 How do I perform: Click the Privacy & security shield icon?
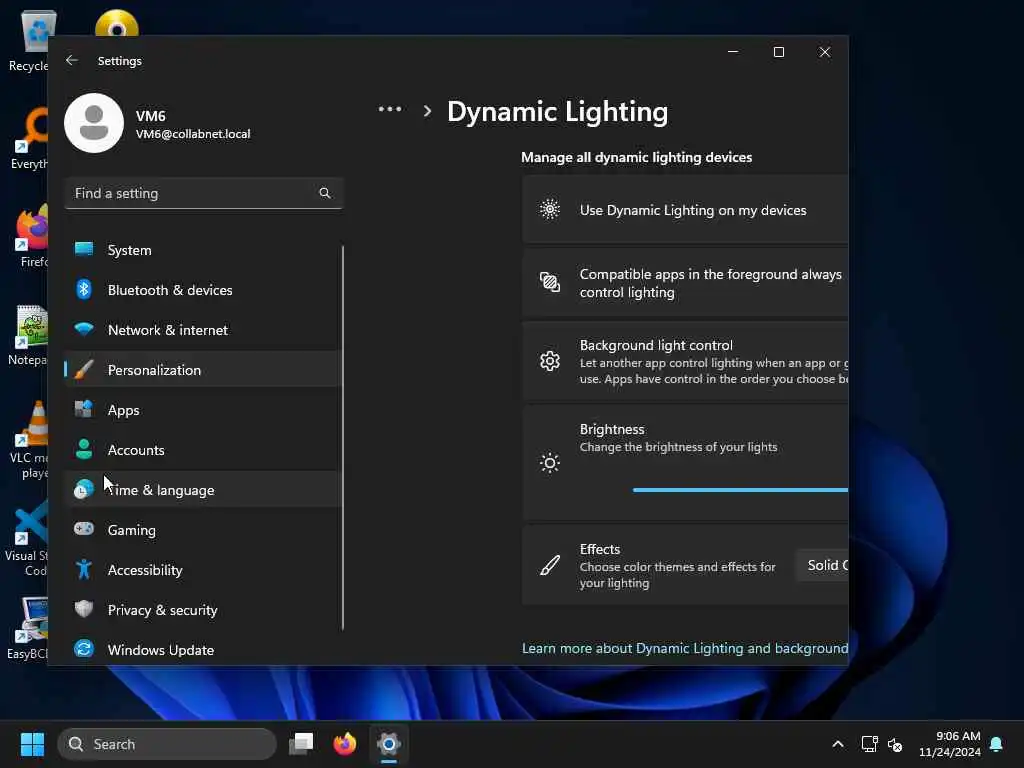pyautogui.click(x=84, y=609)
